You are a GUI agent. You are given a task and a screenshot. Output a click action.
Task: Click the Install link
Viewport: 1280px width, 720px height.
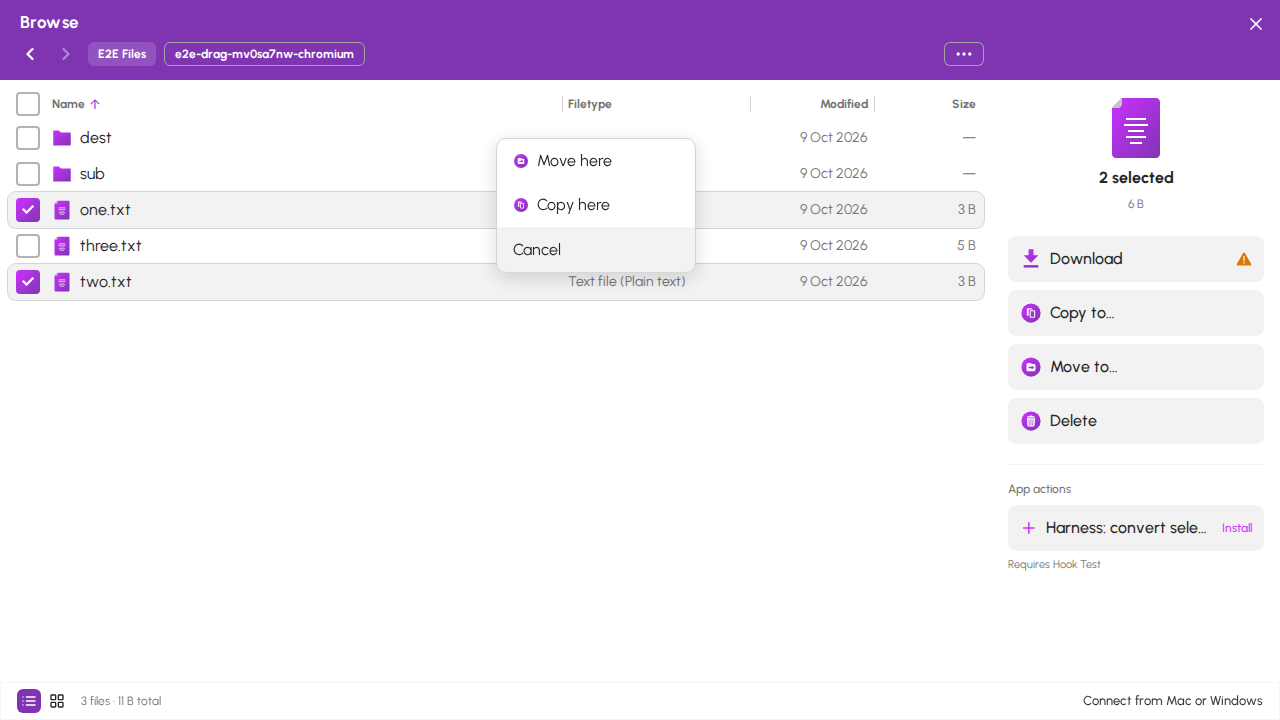coord(1237,528)
